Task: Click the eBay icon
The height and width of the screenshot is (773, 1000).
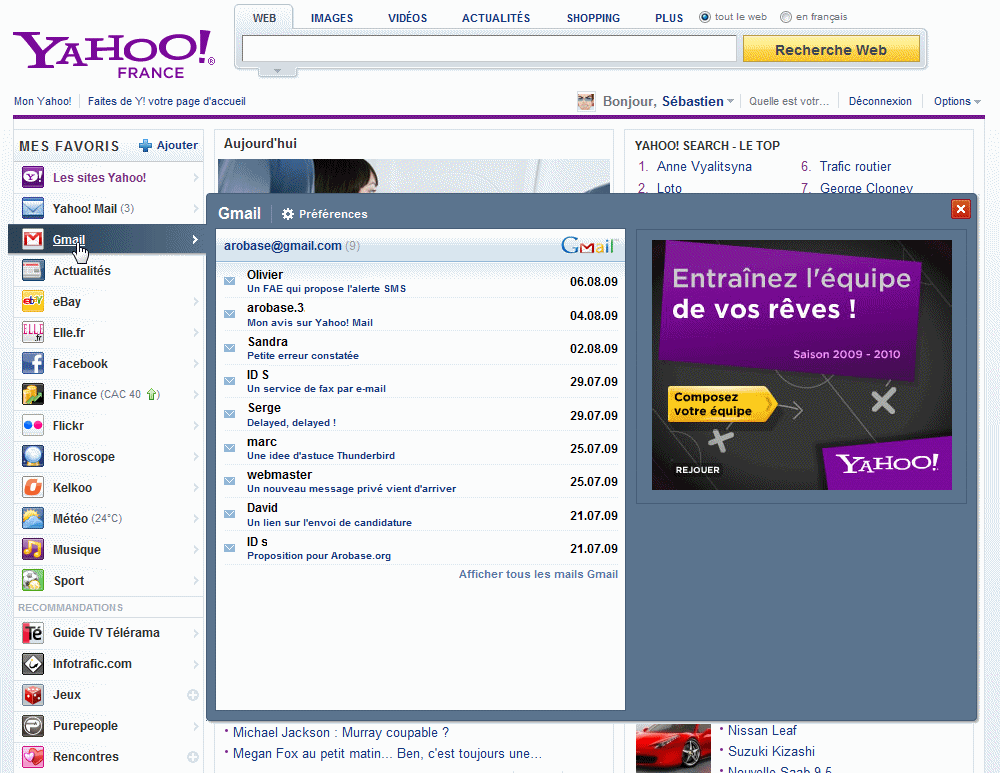Action: pyautogui.click(x=33, y=301)
